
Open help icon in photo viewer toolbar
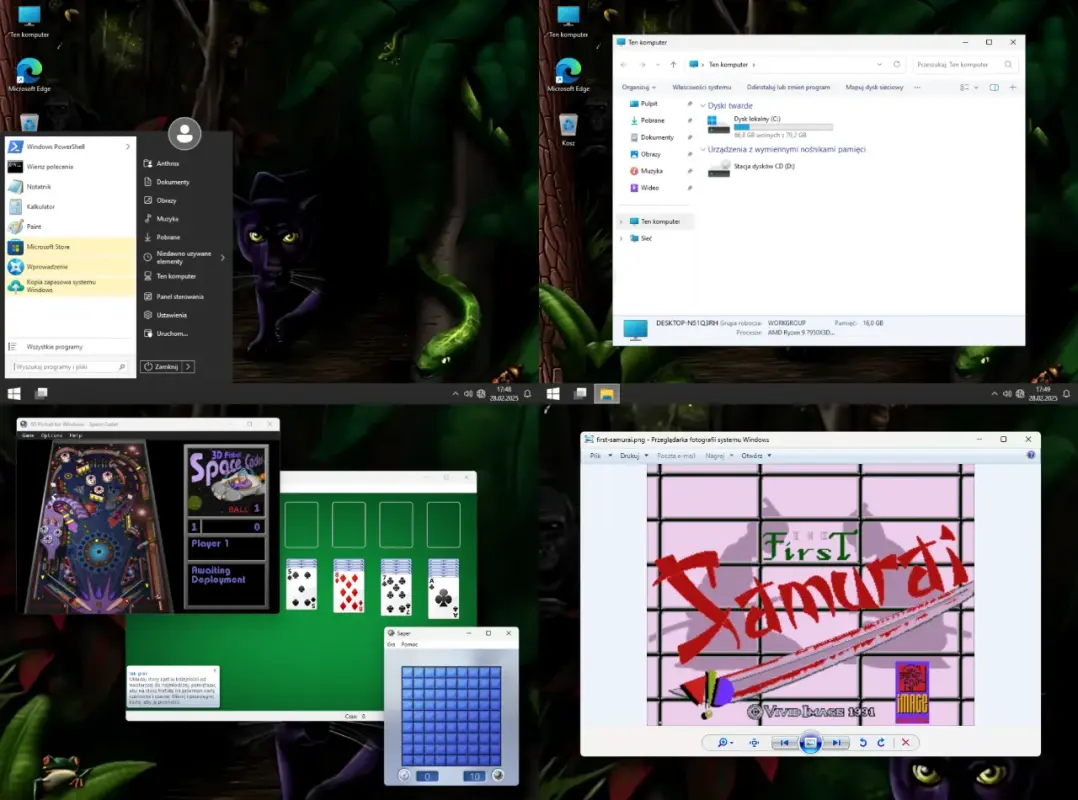1031,455
